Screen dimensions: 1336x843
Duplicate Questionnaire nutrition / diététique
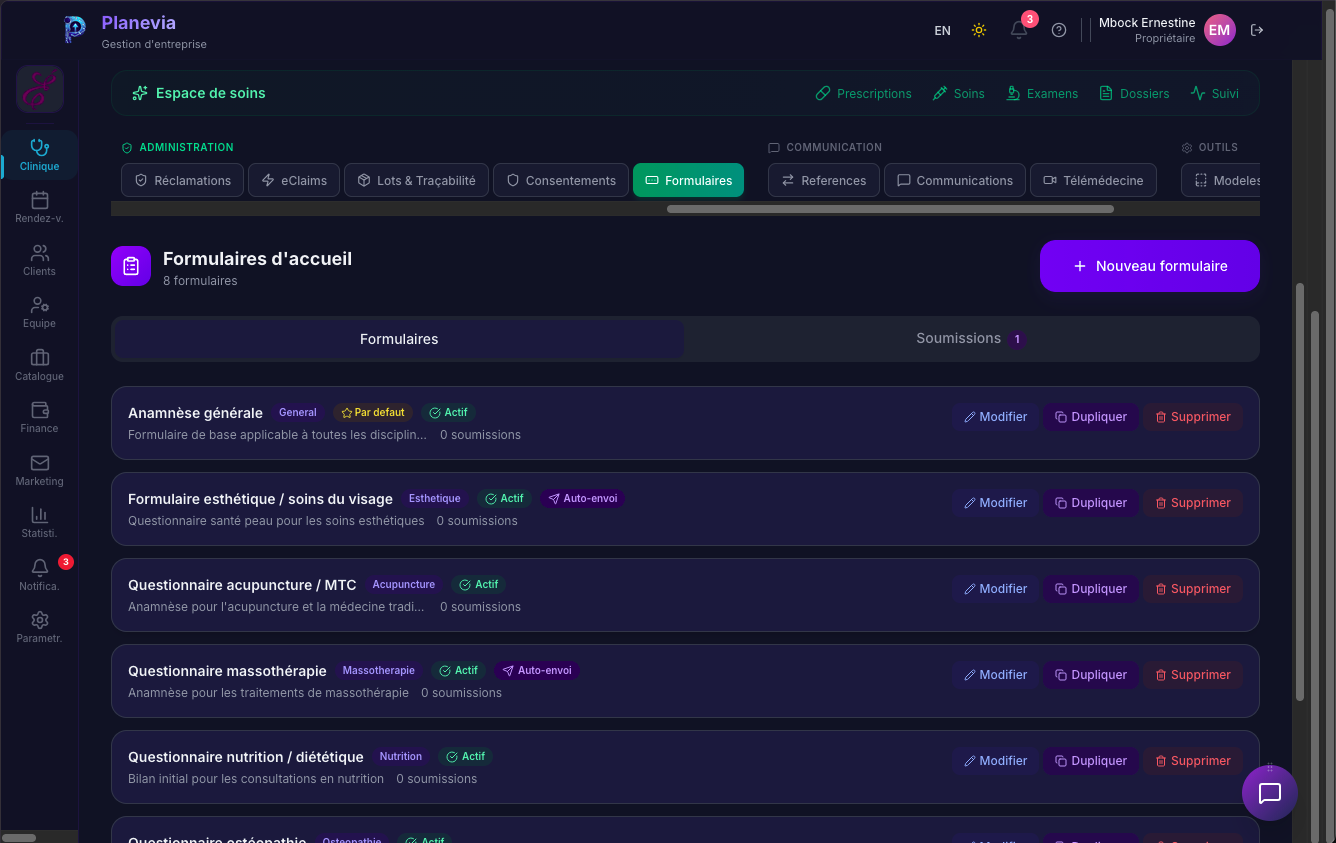click(1091, 761)
